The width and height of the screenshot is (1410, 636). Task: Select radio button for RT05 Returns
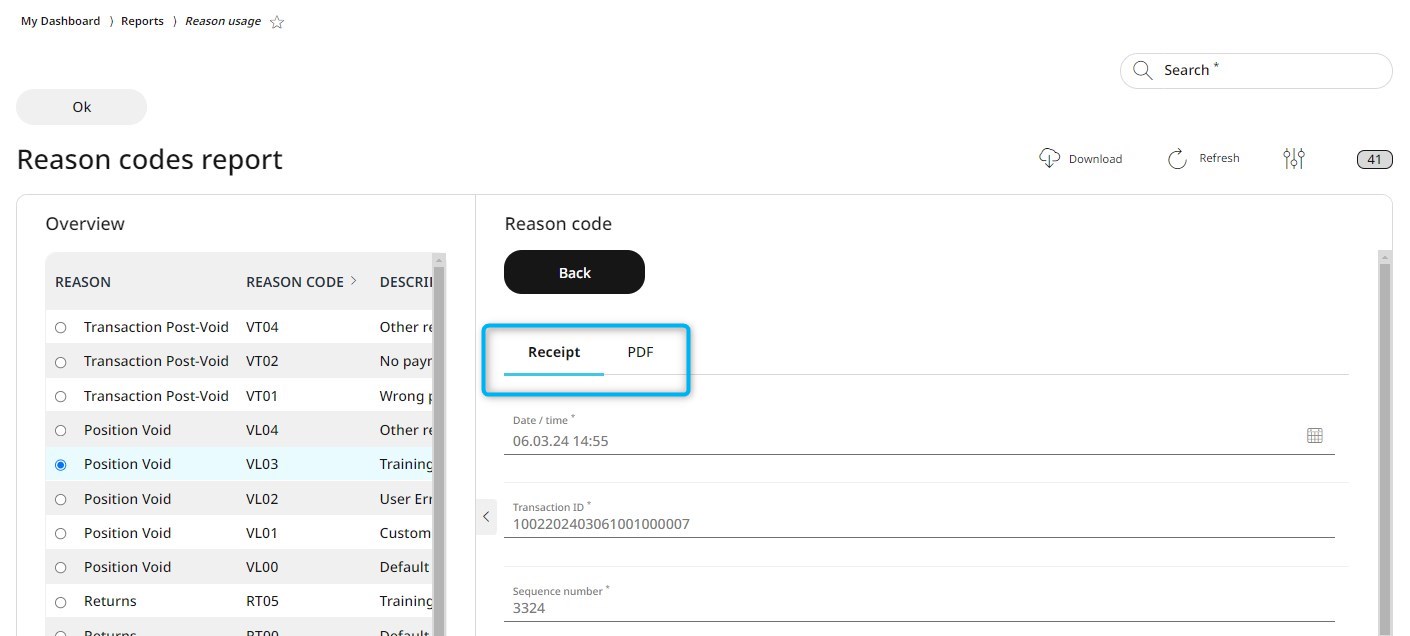61,602
